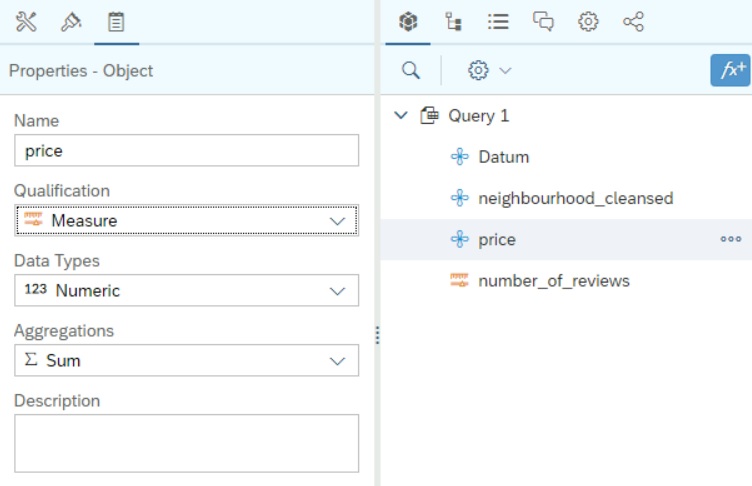752x486 pixels.
Task: Open the document structure tree icon
Action: point(453,21)
